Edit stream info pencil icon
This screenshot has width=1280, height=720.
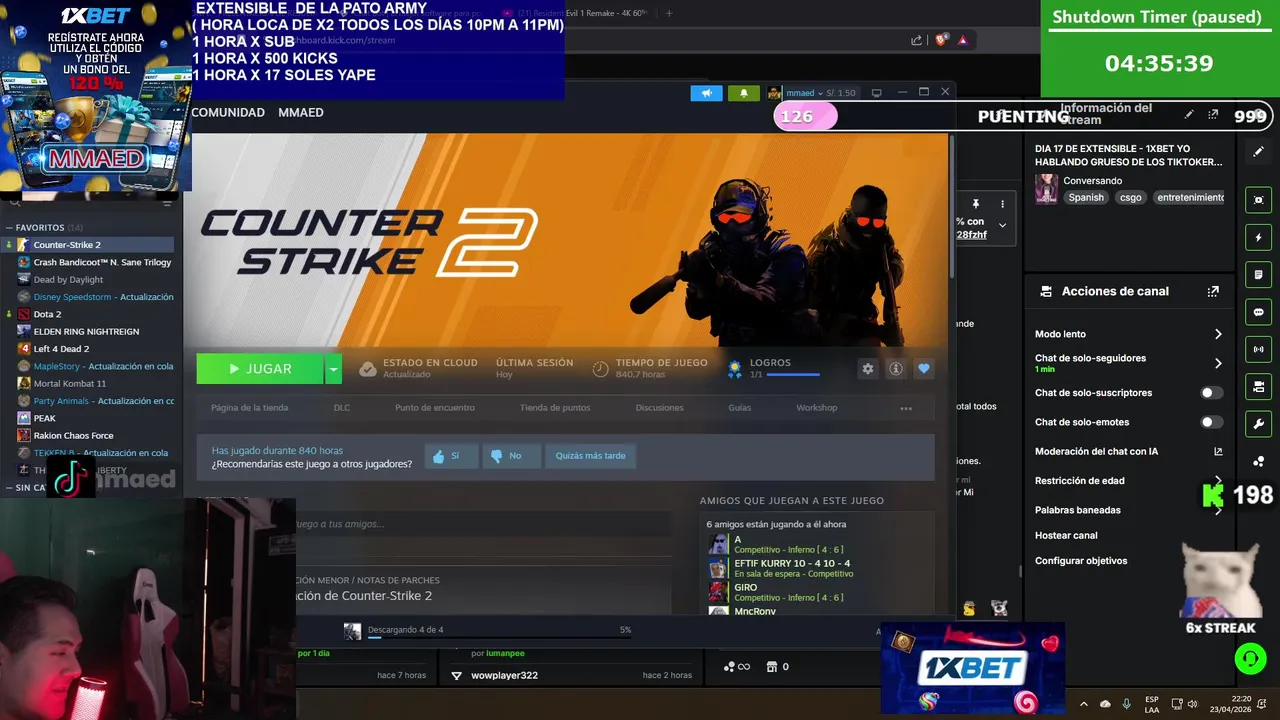click(1189, 115)
